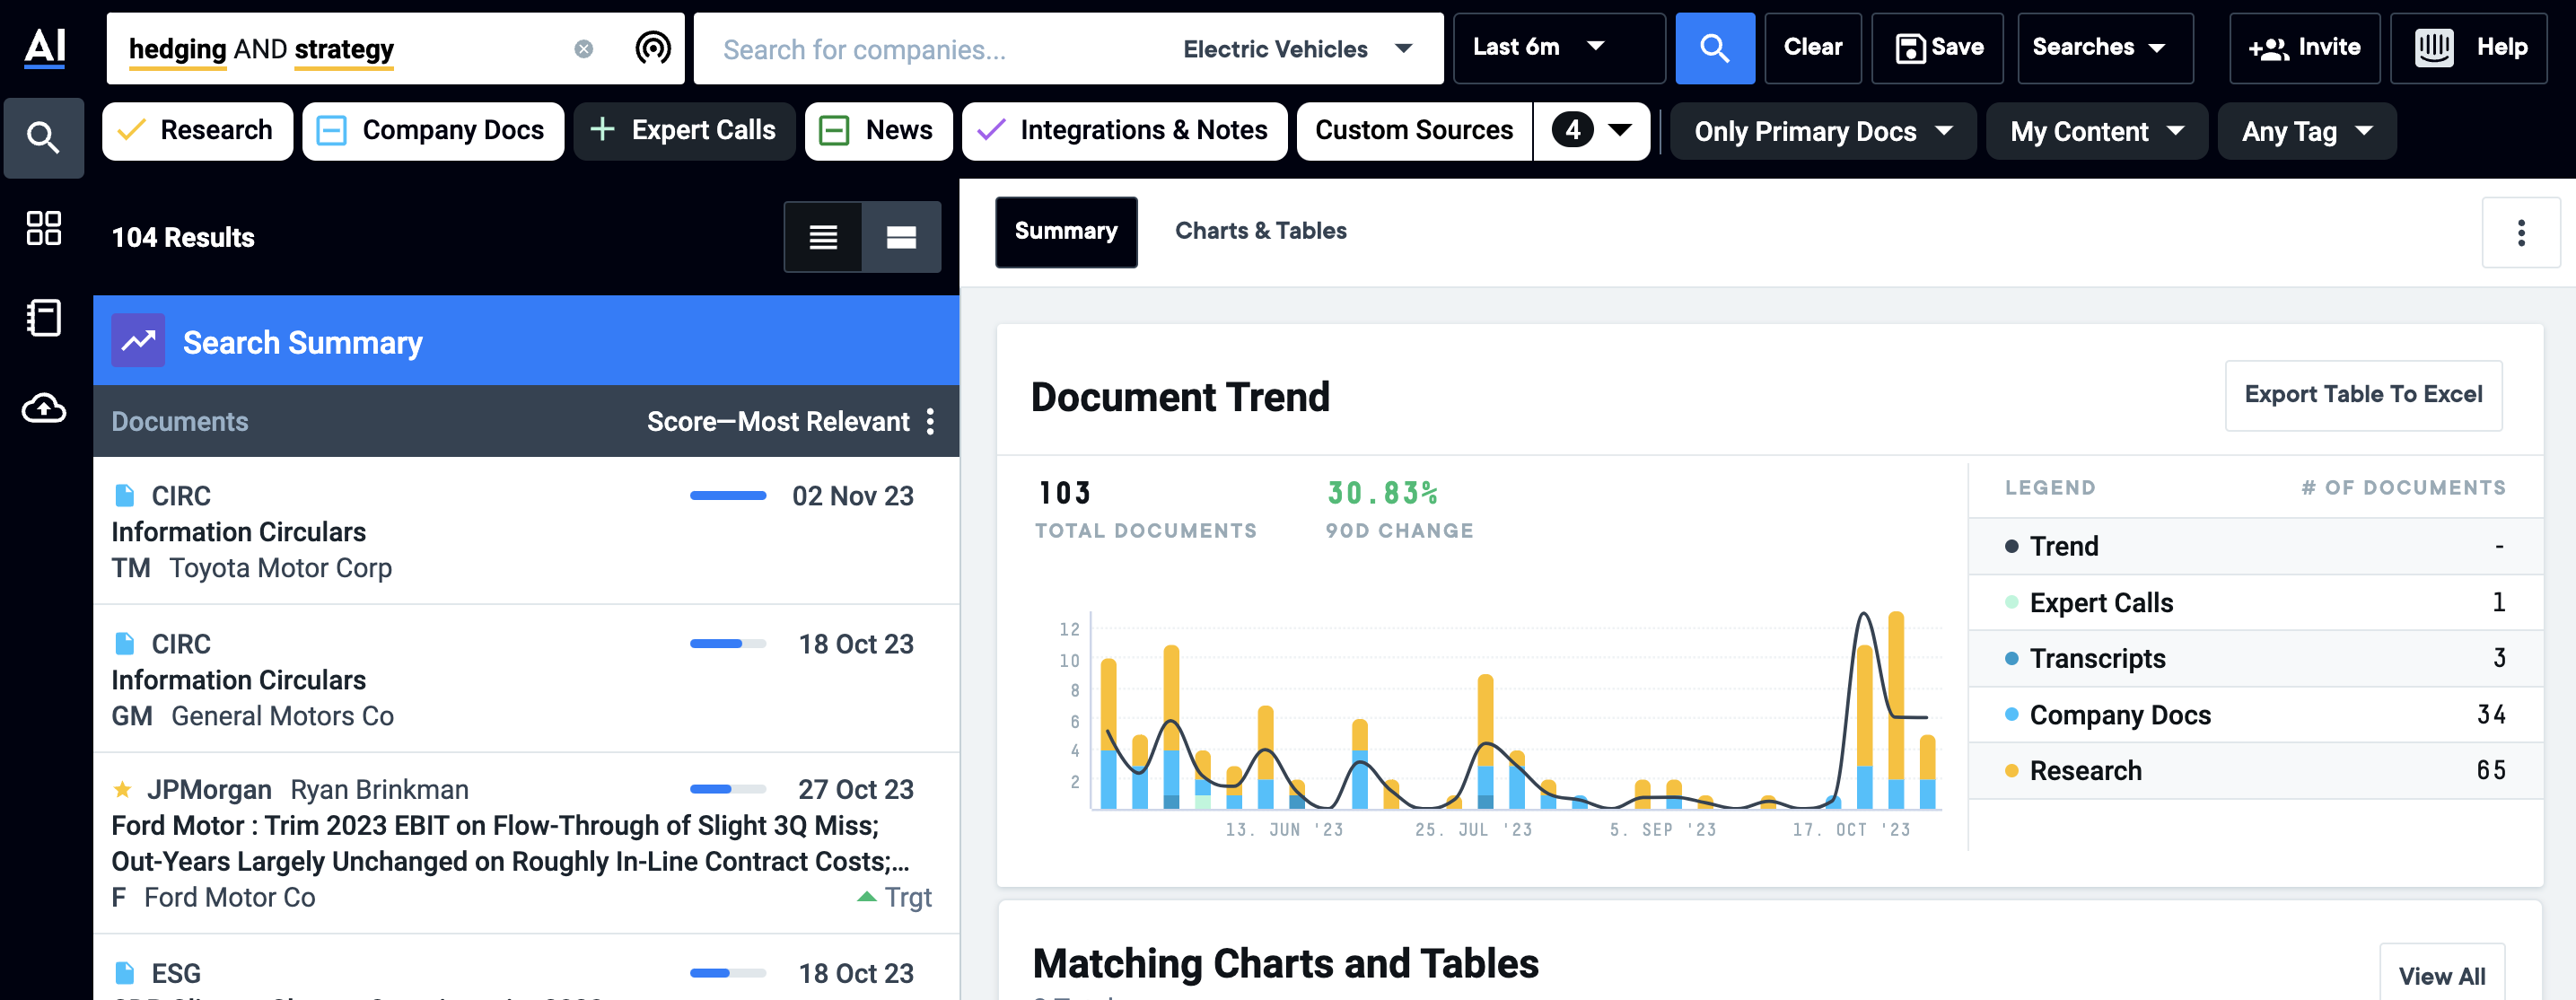
Task: Export Table To Excel
Action: coord(2363,395)
